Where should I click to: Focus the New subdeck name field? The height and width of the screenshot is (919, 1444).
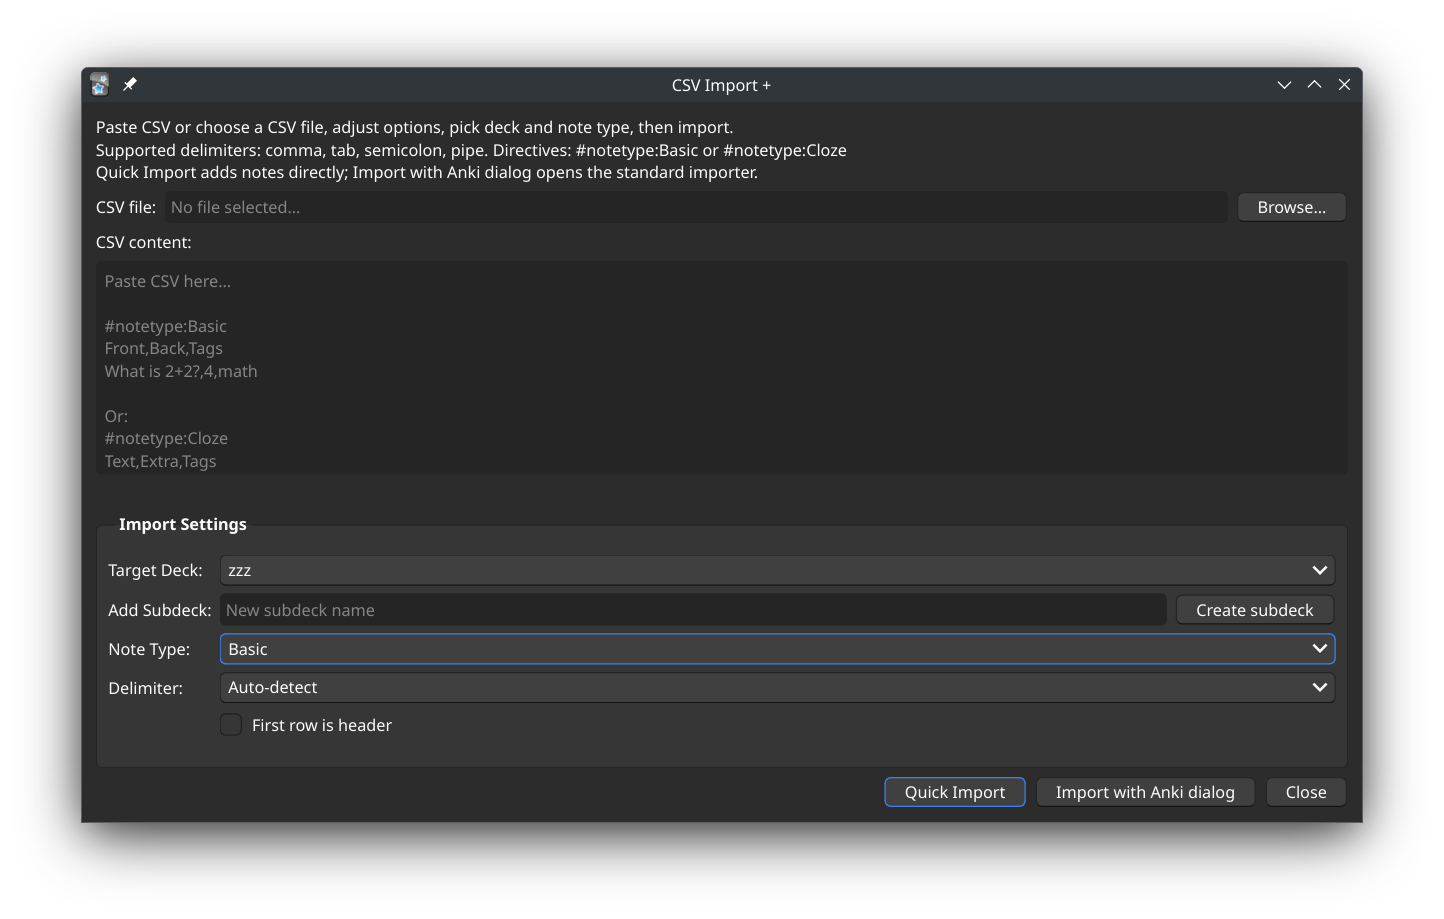pyautogui.click(x=693, y=610)
